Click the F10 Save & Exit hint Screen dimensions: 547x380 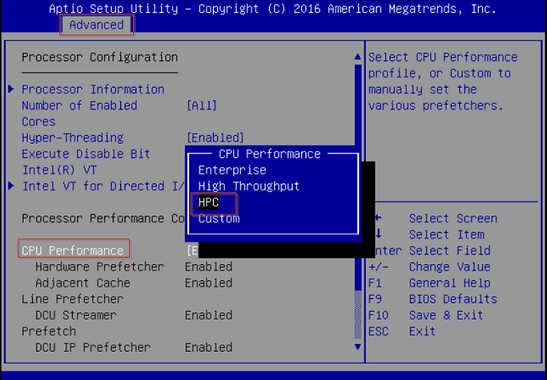(x=426, y=315)
